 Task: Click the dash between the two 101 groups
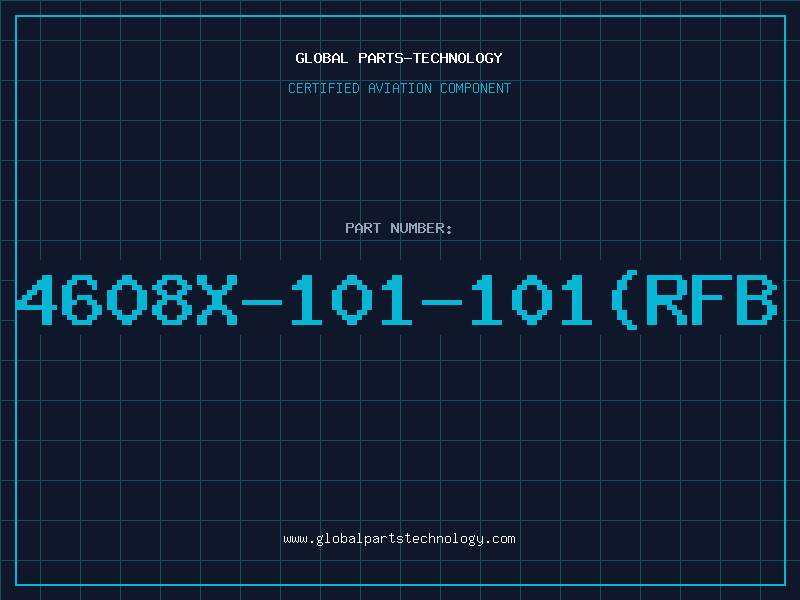(442, 303)
